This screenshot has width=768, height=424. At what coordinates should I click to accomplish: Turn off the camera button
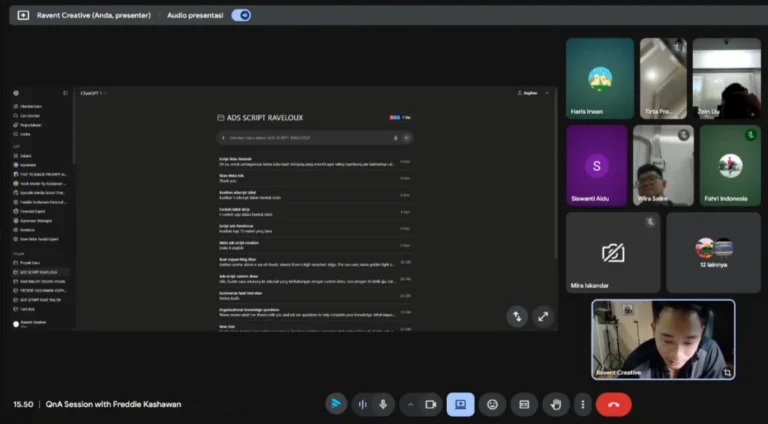click(x=431, y=404)
